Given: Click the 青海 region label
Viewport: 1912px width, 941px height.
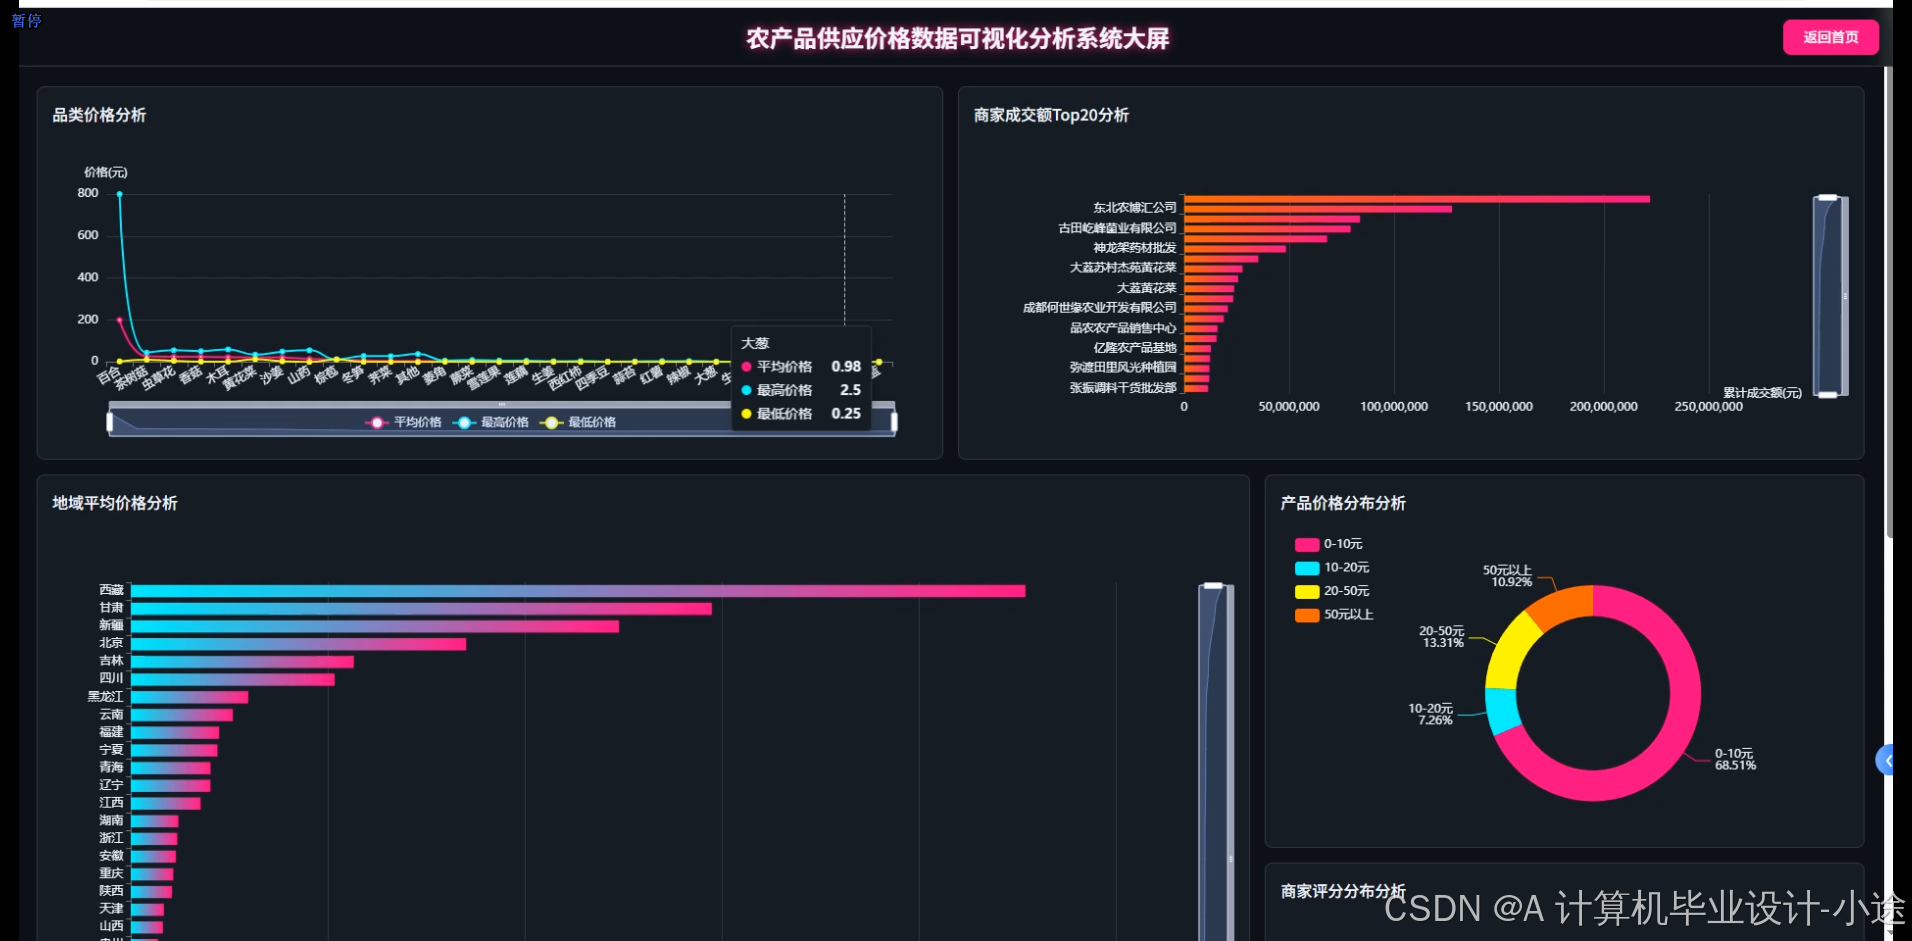Looking at the screenshot, I should pos(111,768).
